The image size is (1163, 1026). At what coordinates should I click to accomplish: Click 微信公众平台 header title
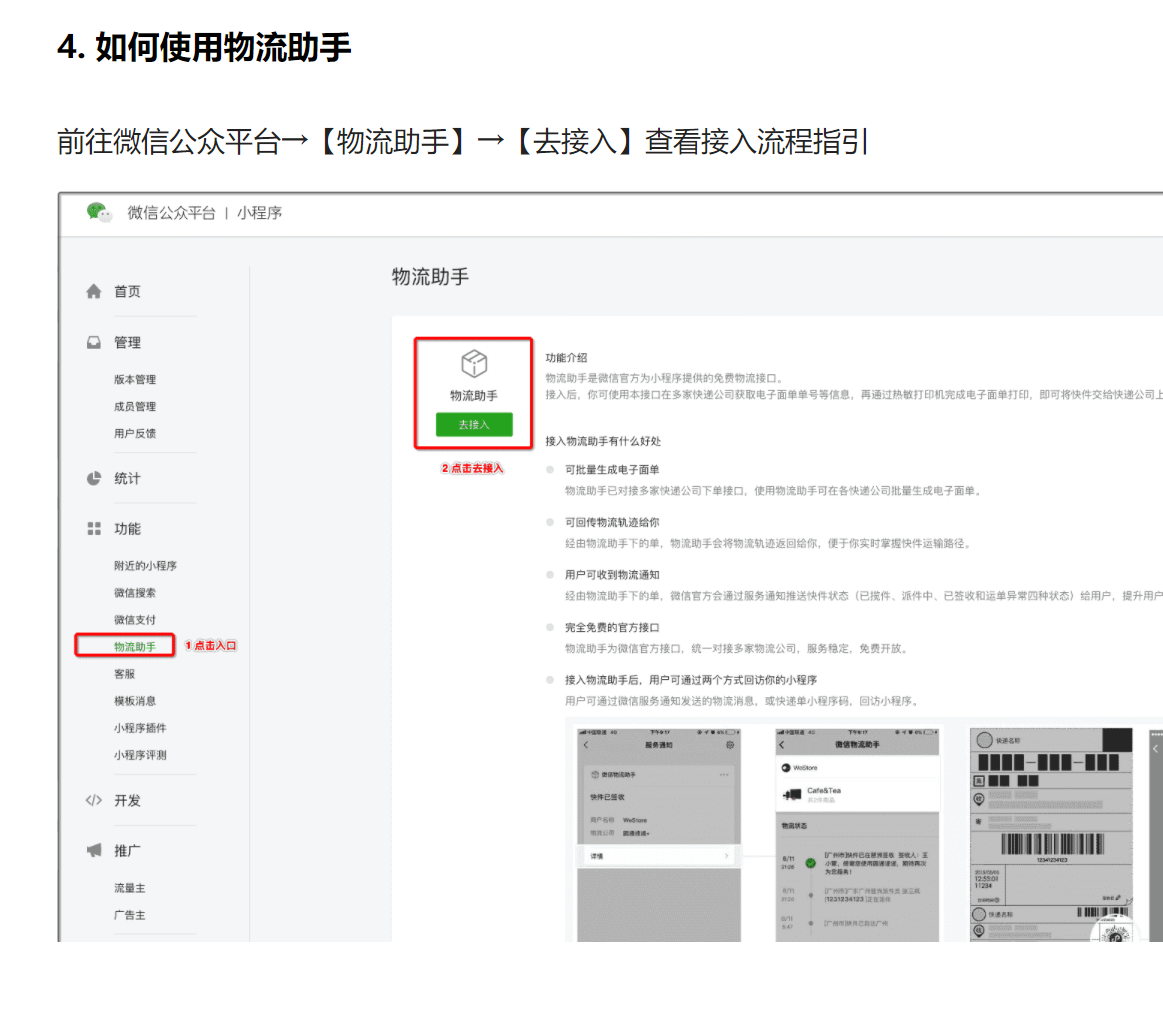click(x=171, y=213)
